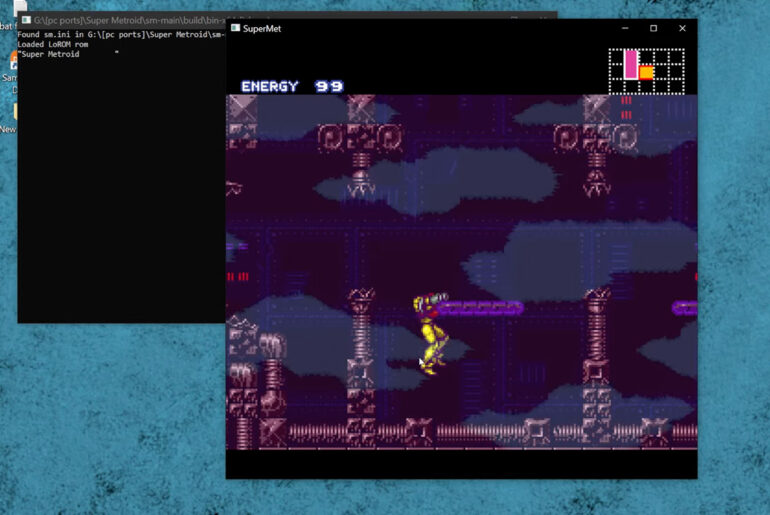Click the 'Loaded LoROM rom' console line
The height and width of the screenshot is (515, 770).
[53, 44]
